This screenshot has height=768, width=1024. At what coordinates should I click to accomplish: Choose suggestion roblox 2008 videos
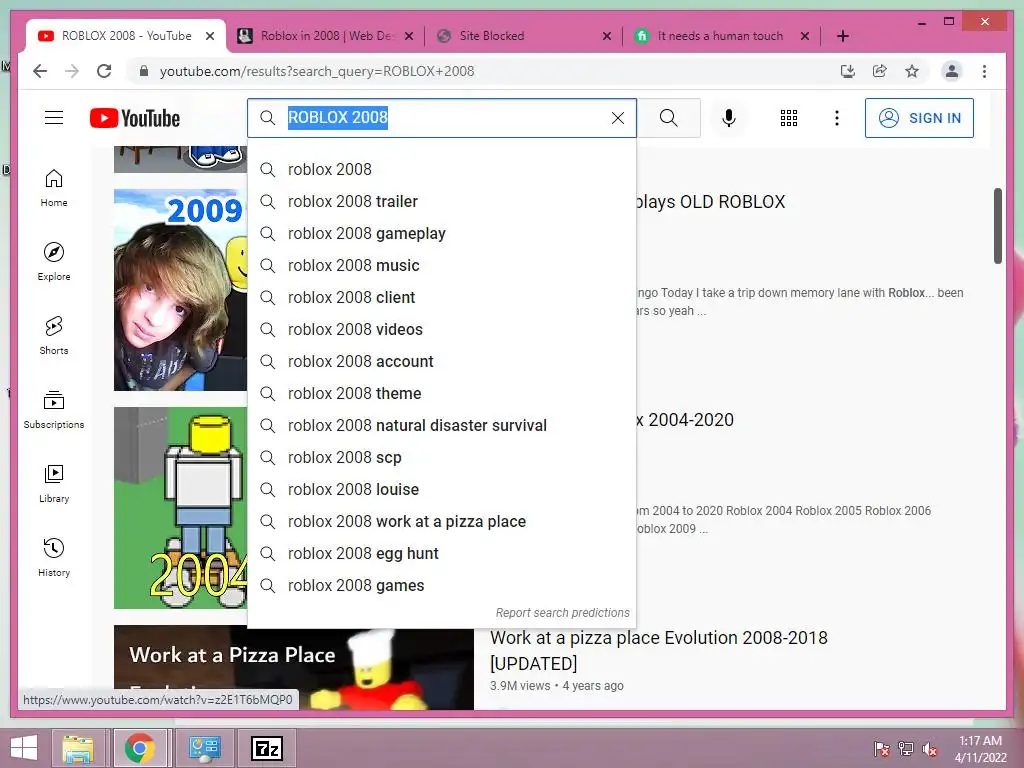[442, 329]
